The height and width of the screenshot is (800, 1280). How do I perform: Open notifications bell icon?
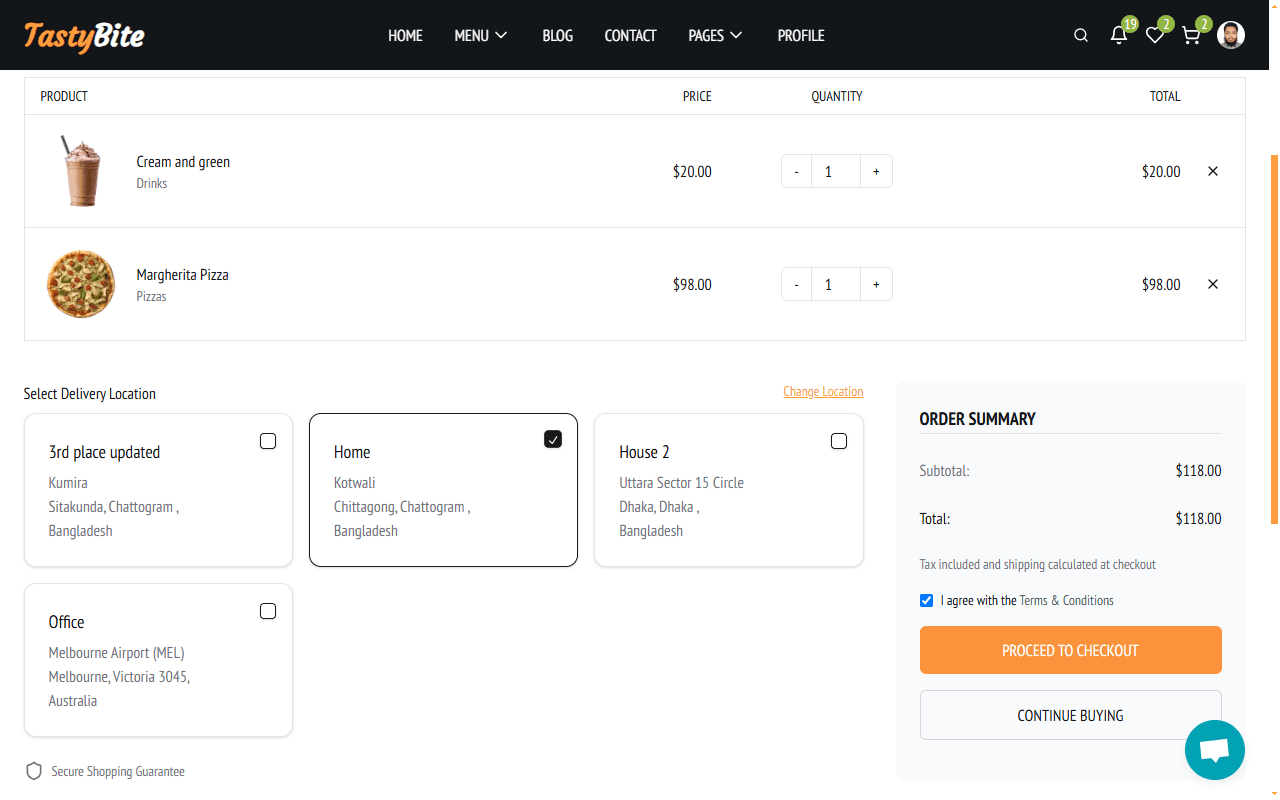click(x=1119, y=36)
